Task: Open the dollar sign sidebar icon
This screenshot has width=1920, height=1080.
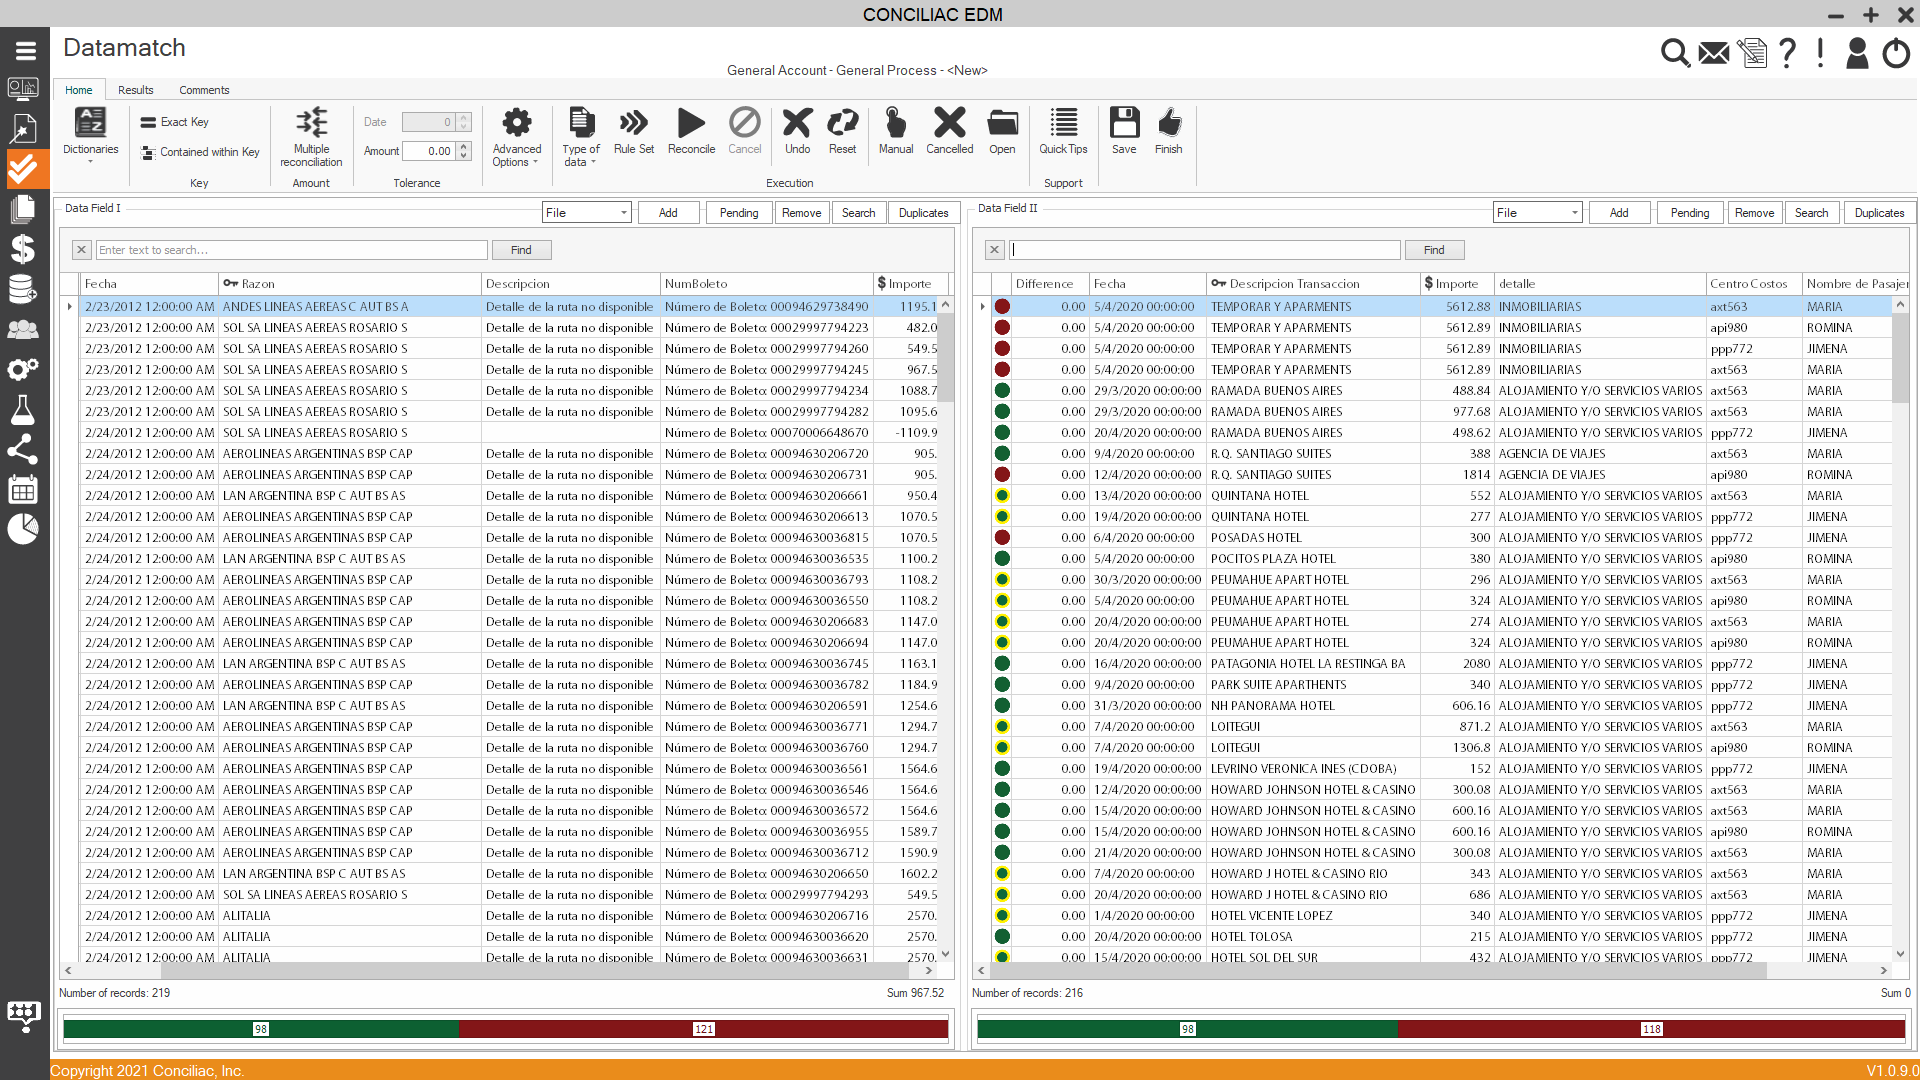Action: [22, 249]
